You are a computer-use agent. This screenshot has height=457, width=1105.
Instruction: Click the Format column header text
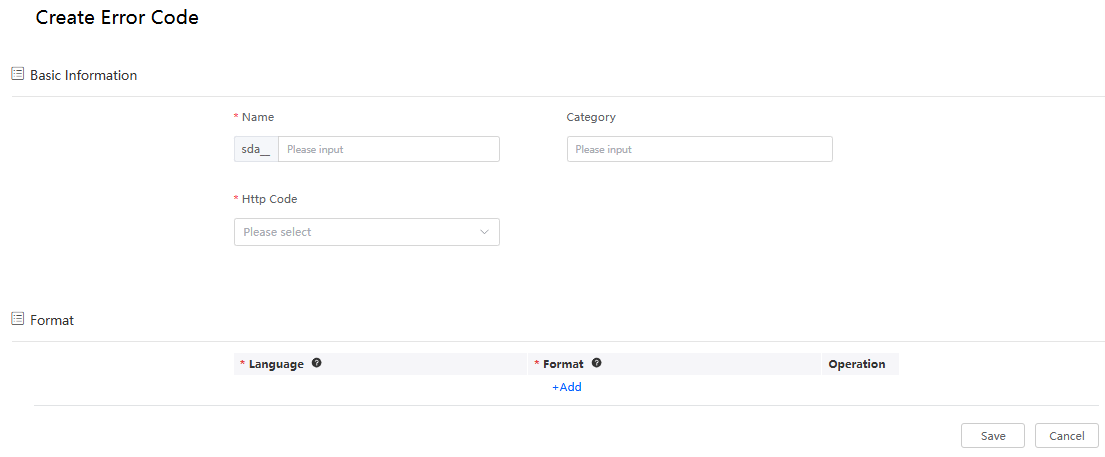[x=563, y=364]
